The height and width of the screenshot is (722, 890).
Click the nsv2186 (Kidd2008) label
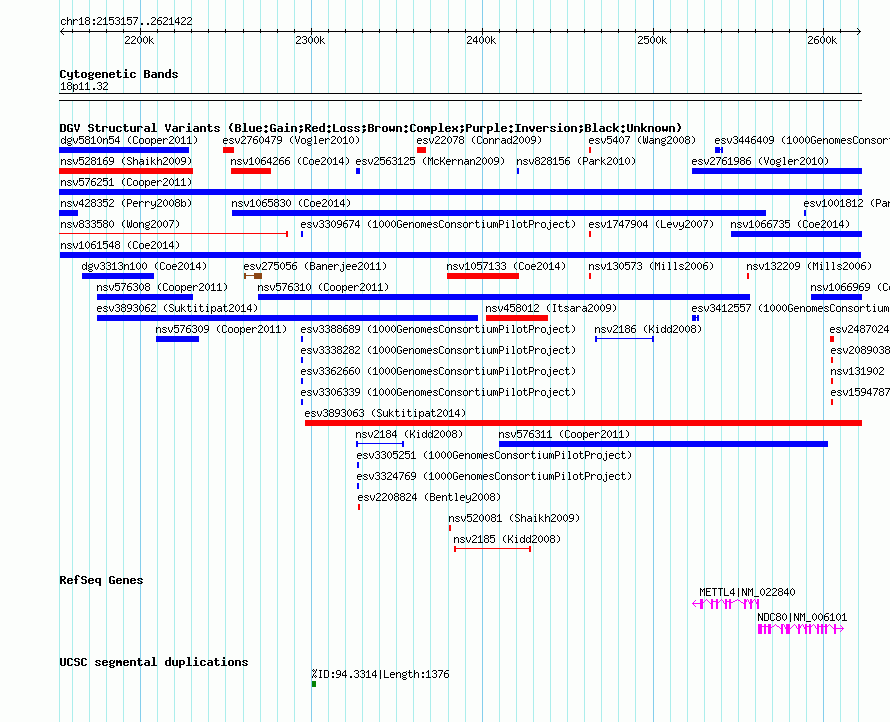648,329
